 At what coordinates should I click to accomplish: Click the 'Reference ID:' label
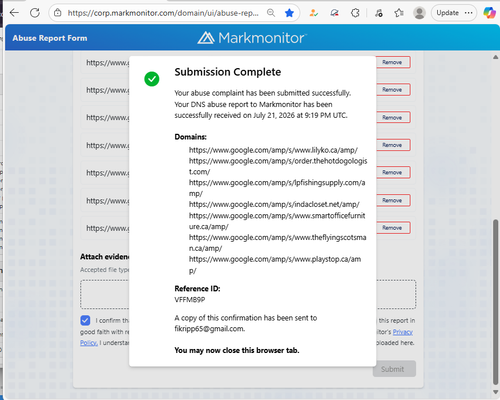(197, 289)
